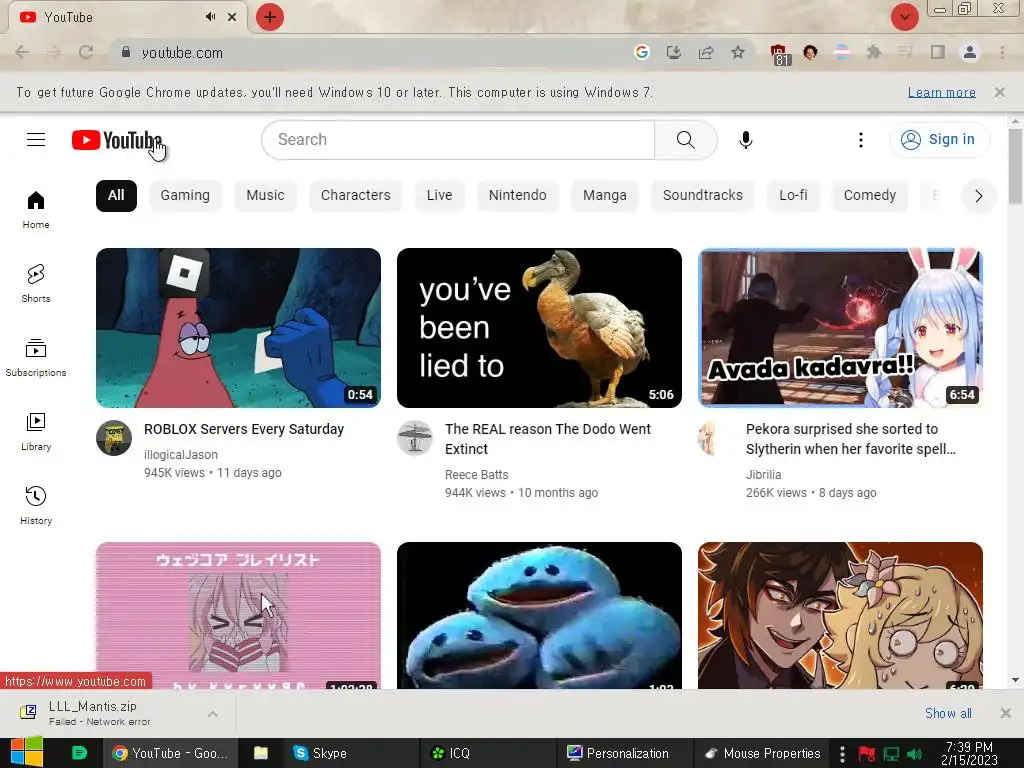This screenshot has height=768, width=1024.
Task: Open new tab with red plus button
Action: click(x=269, y=17)
